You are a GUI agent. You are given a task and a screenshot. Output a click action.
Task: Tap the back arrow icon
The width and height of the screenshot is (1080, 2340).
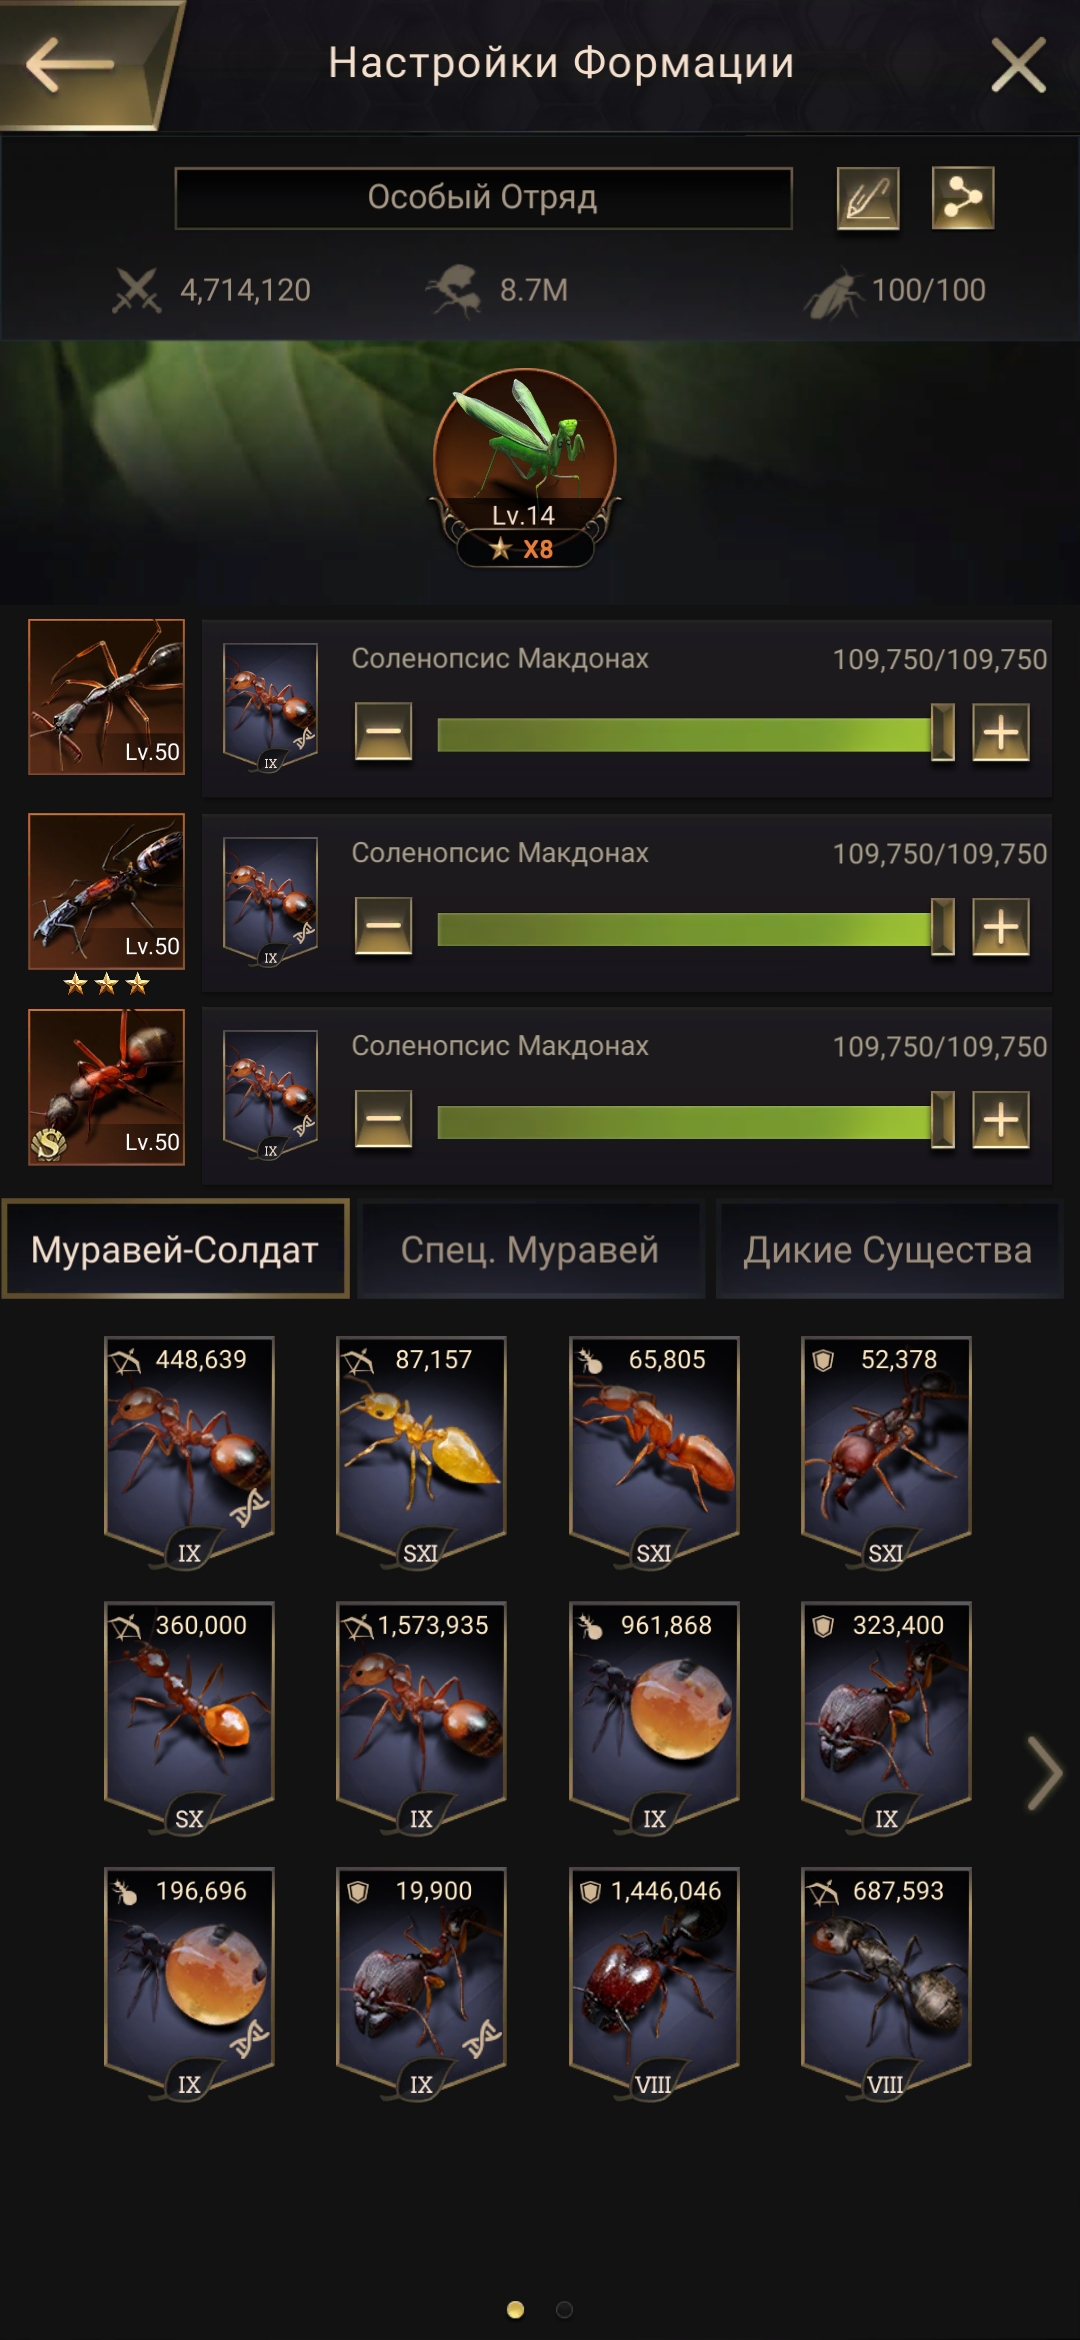pos(70,65)
